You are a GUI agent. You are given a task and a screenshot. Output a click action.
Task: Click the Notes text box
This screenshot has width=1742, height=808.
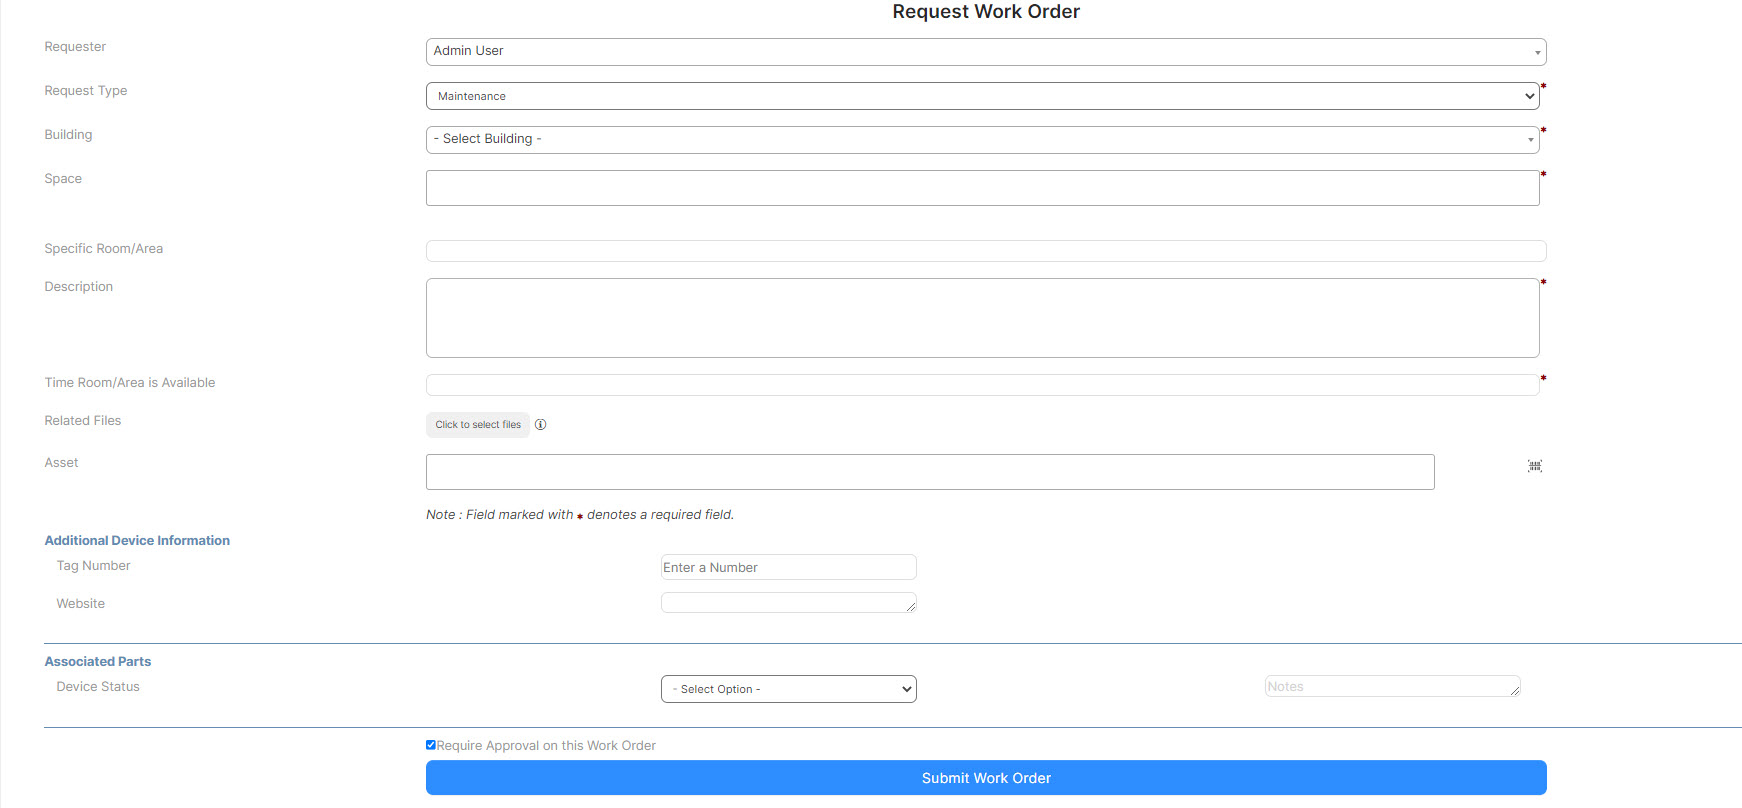tap(1393, 686)
